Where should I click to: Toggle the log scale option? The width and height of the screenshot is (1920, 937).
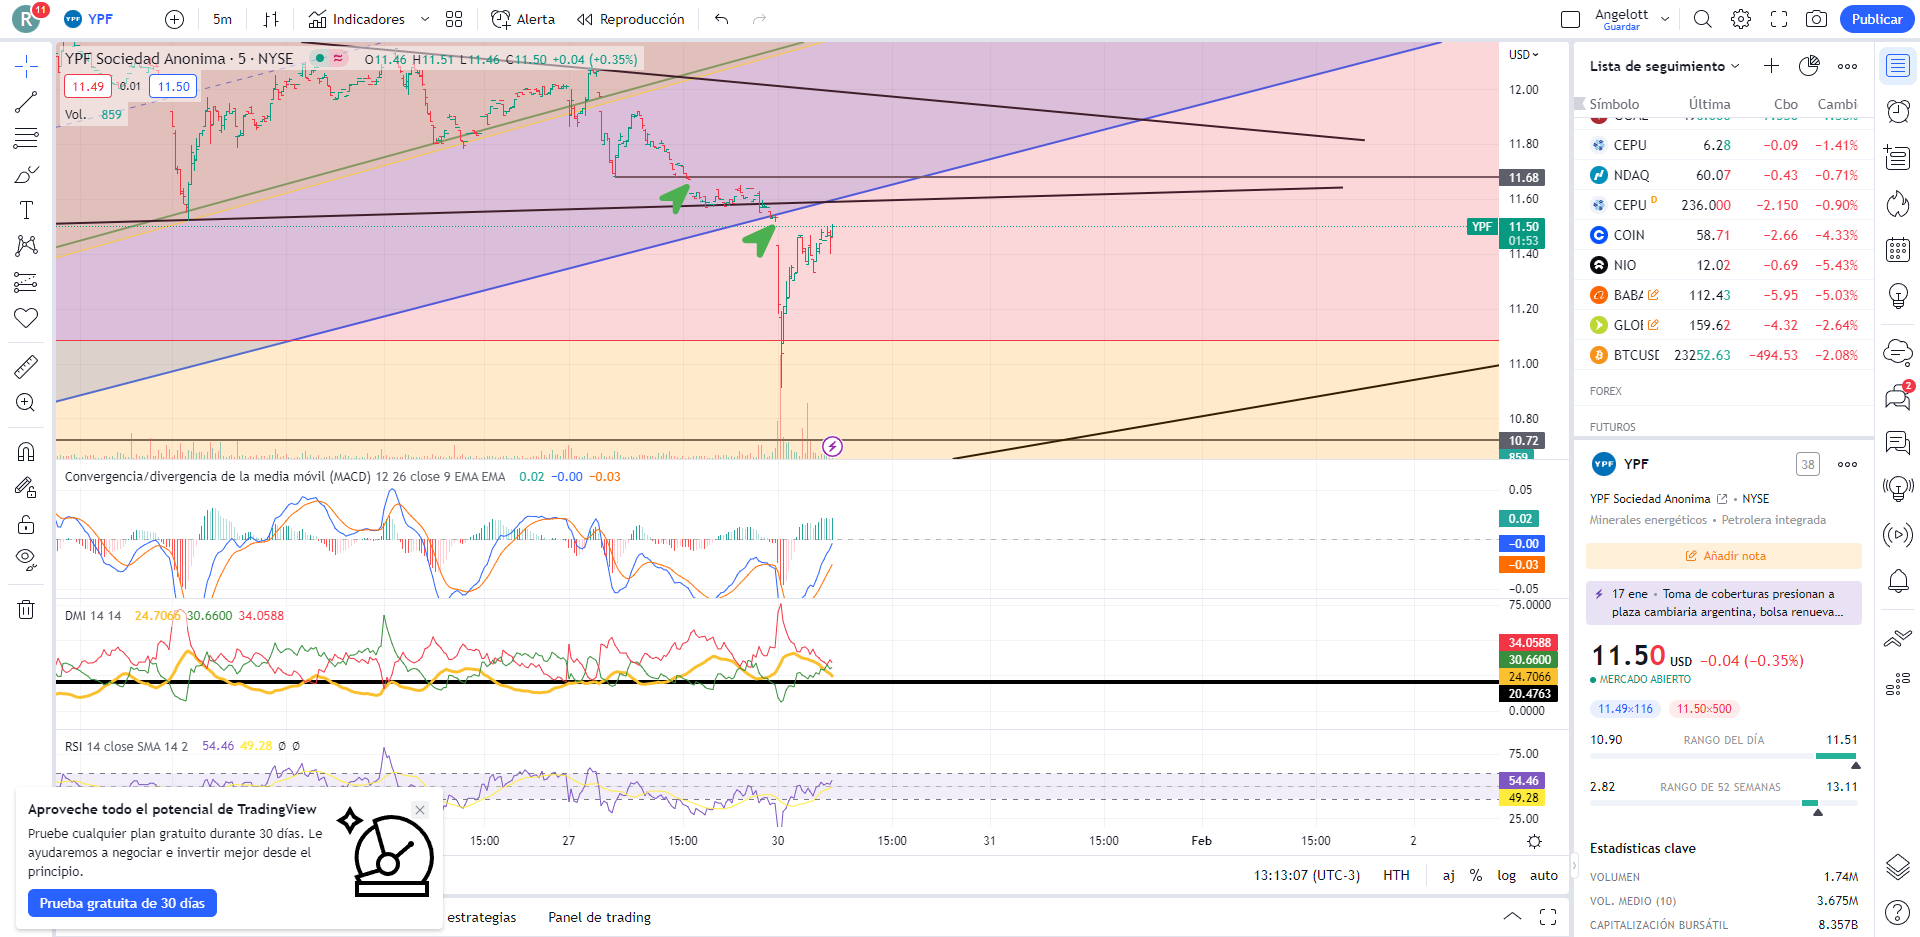[x=1506, y=875]
